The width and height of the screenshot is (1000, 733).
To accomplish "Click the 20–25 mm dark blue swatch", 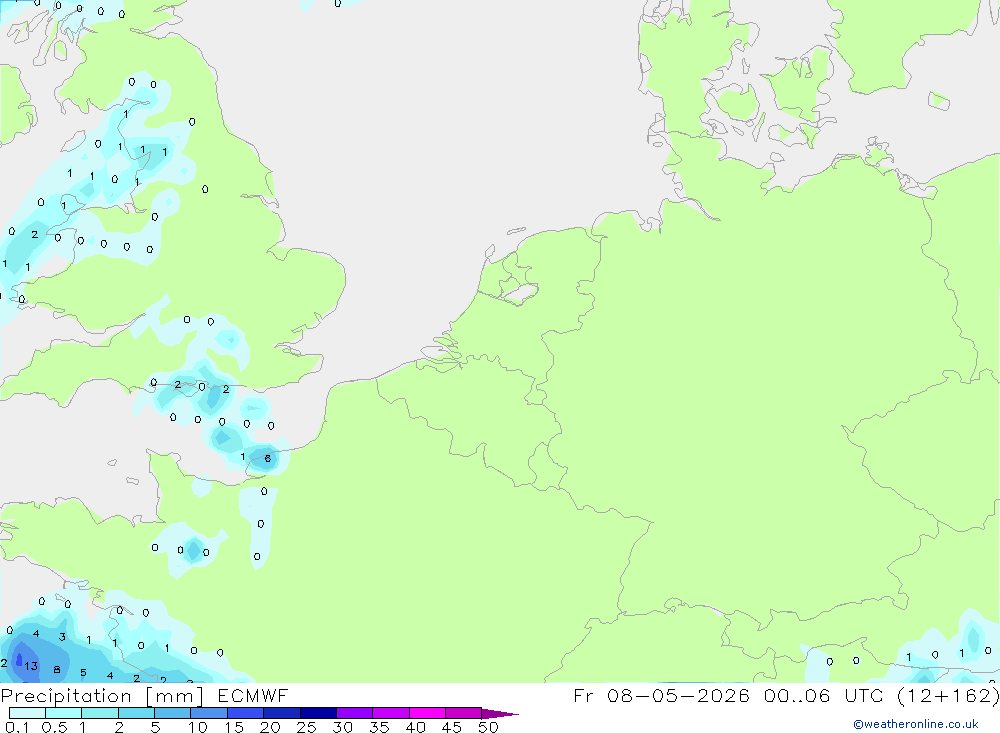I will tap(282, 713).
